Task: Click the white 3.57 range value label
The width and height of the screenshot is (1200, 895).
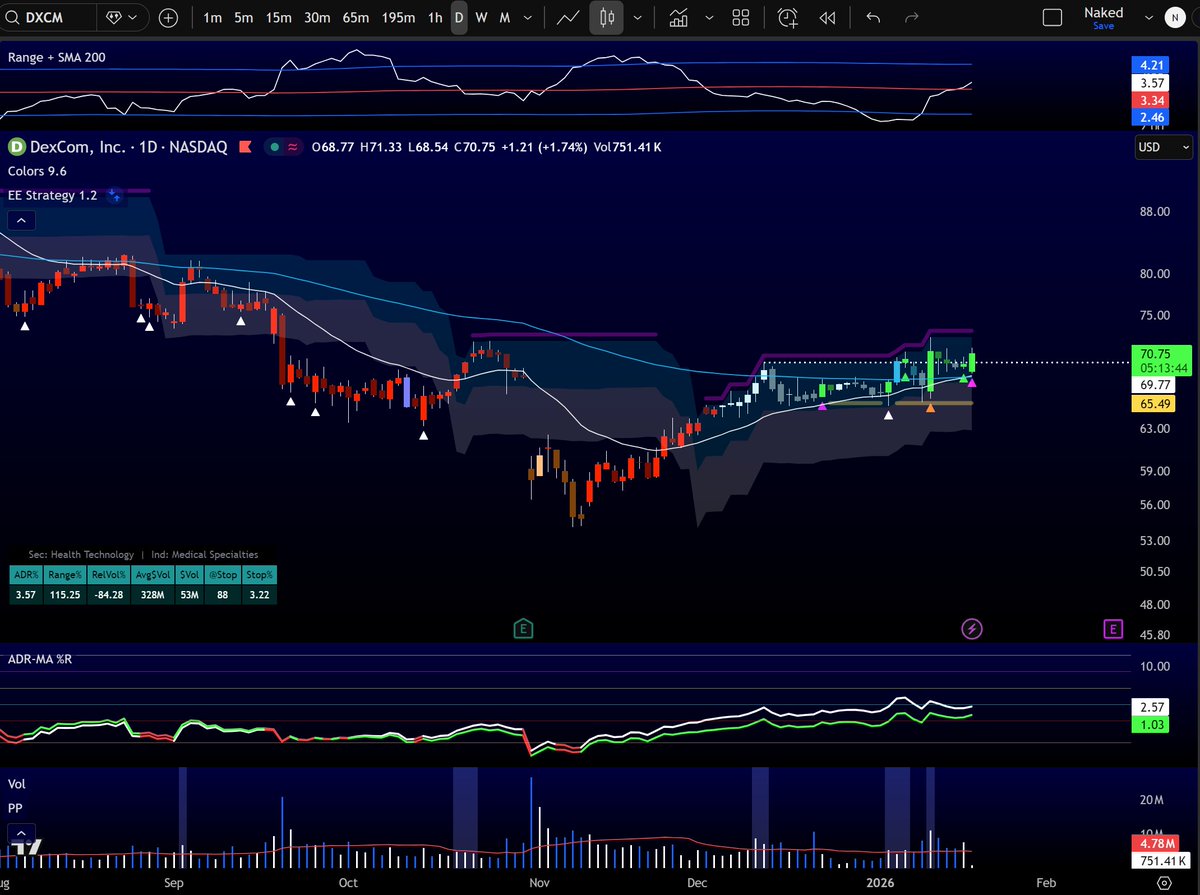Action: point(1153,85)
